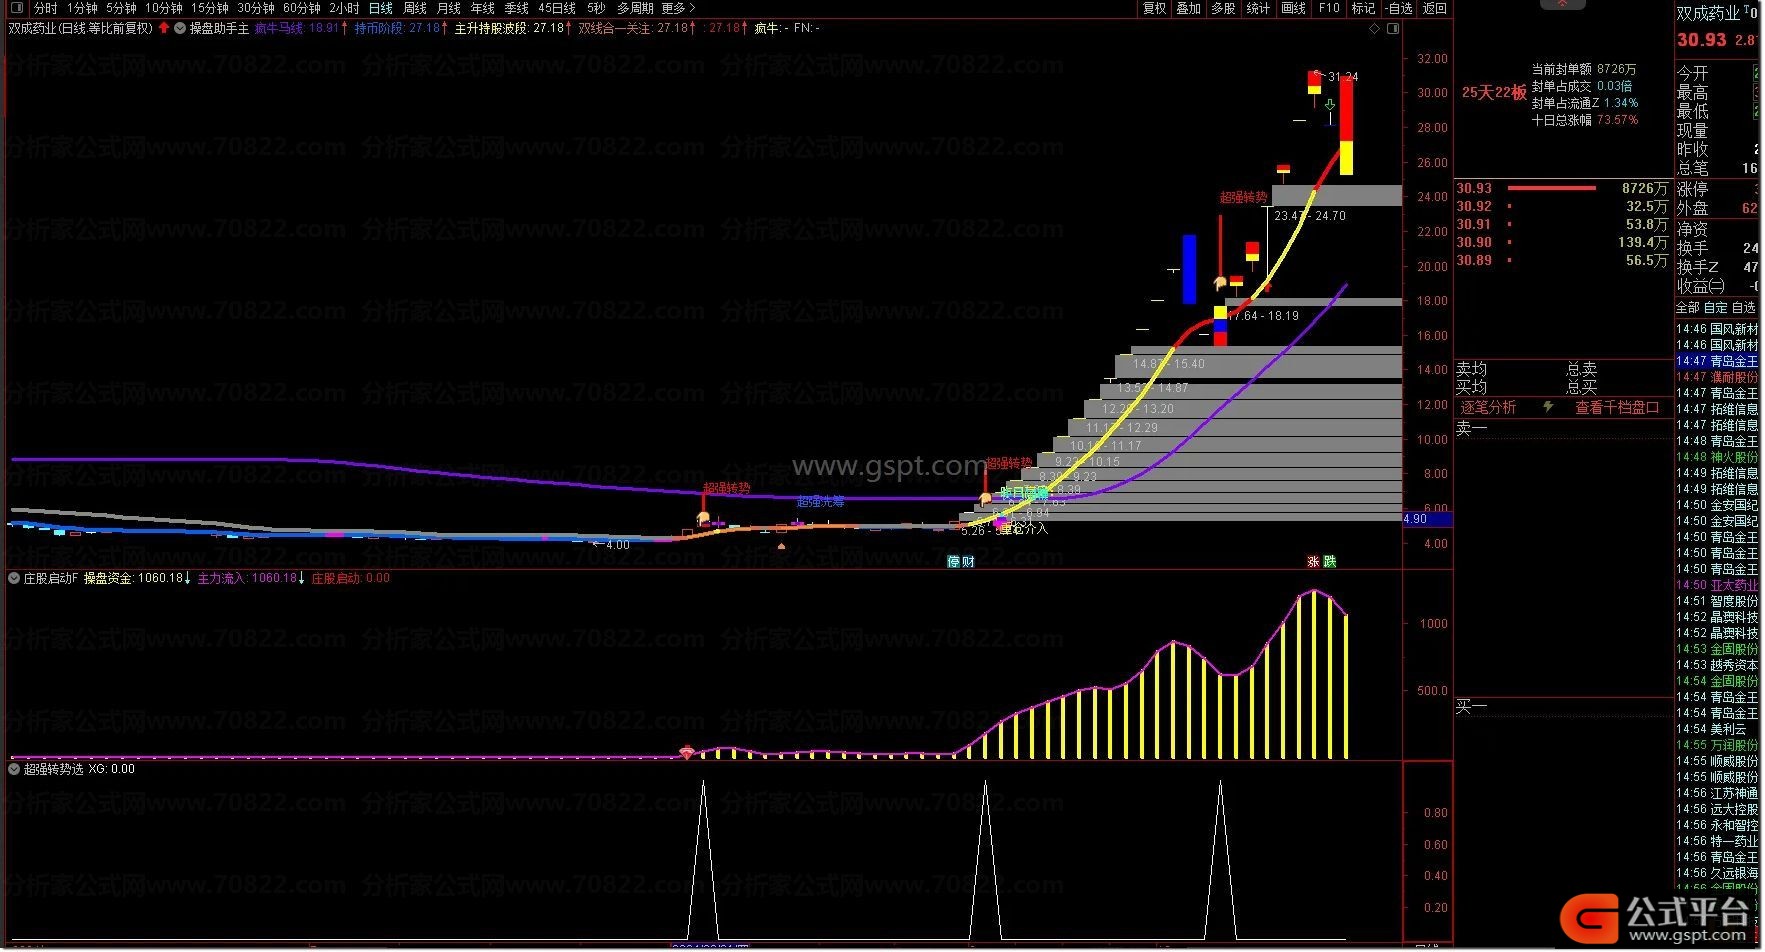The width and height of the screenshot is (1765, 952).
Task: Select the 15分钟 period
Action: (x=210, y=8)
